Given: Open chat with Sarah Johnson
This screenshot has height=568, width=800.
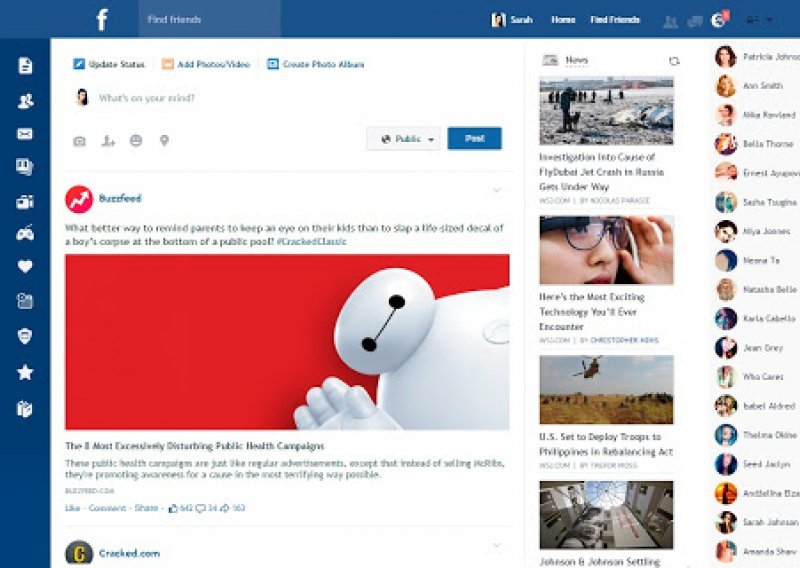Looking at the screenshot, I should pyautogui.click(x=757, y=522).
